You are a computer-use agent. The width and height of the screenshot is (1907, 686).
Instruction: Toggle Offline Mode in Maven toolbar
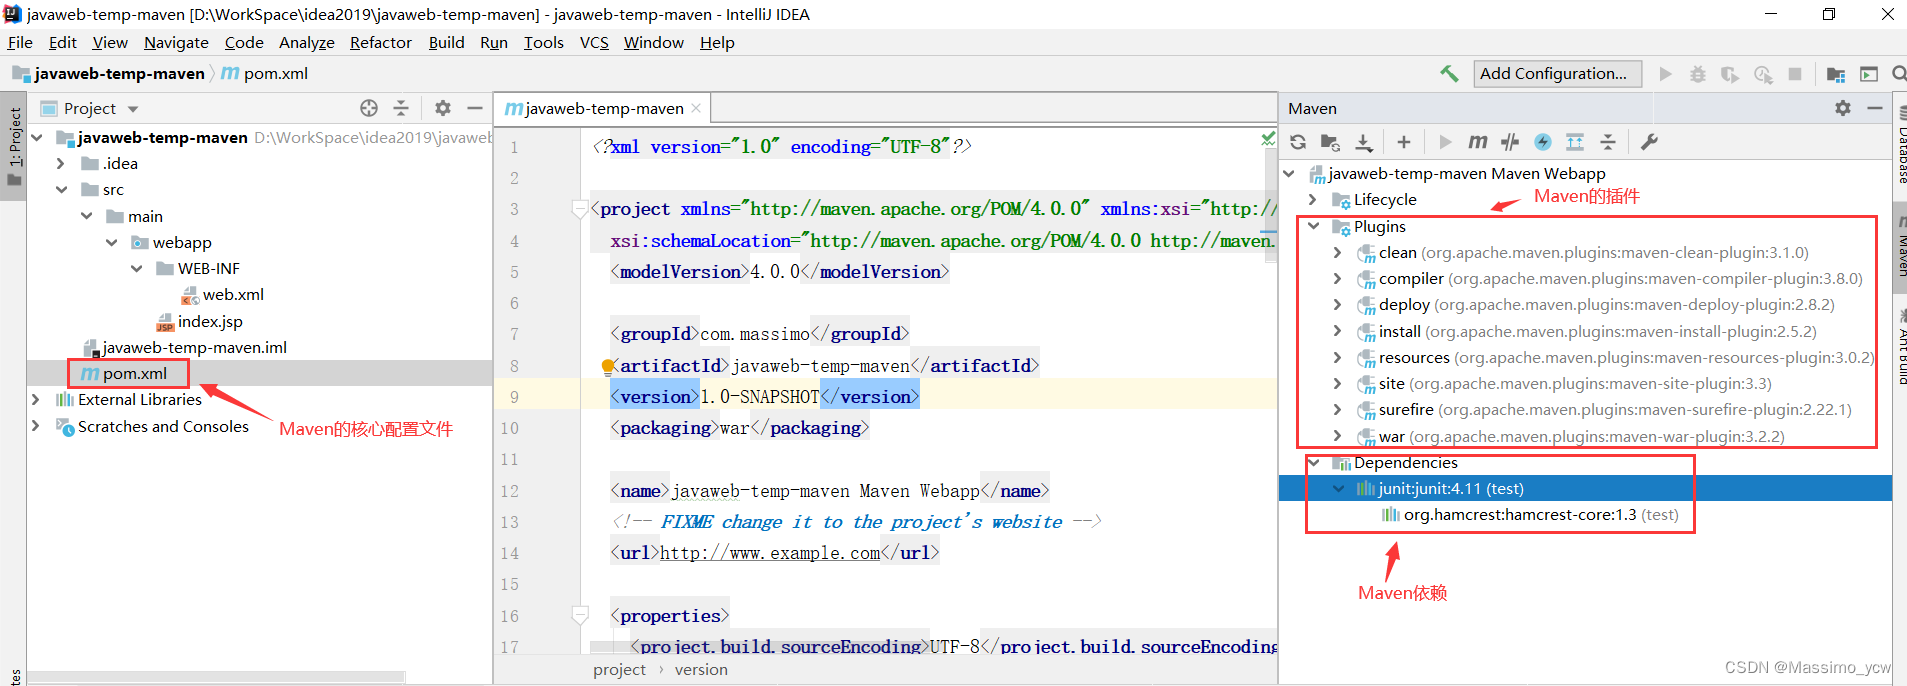coord(1510,142)
